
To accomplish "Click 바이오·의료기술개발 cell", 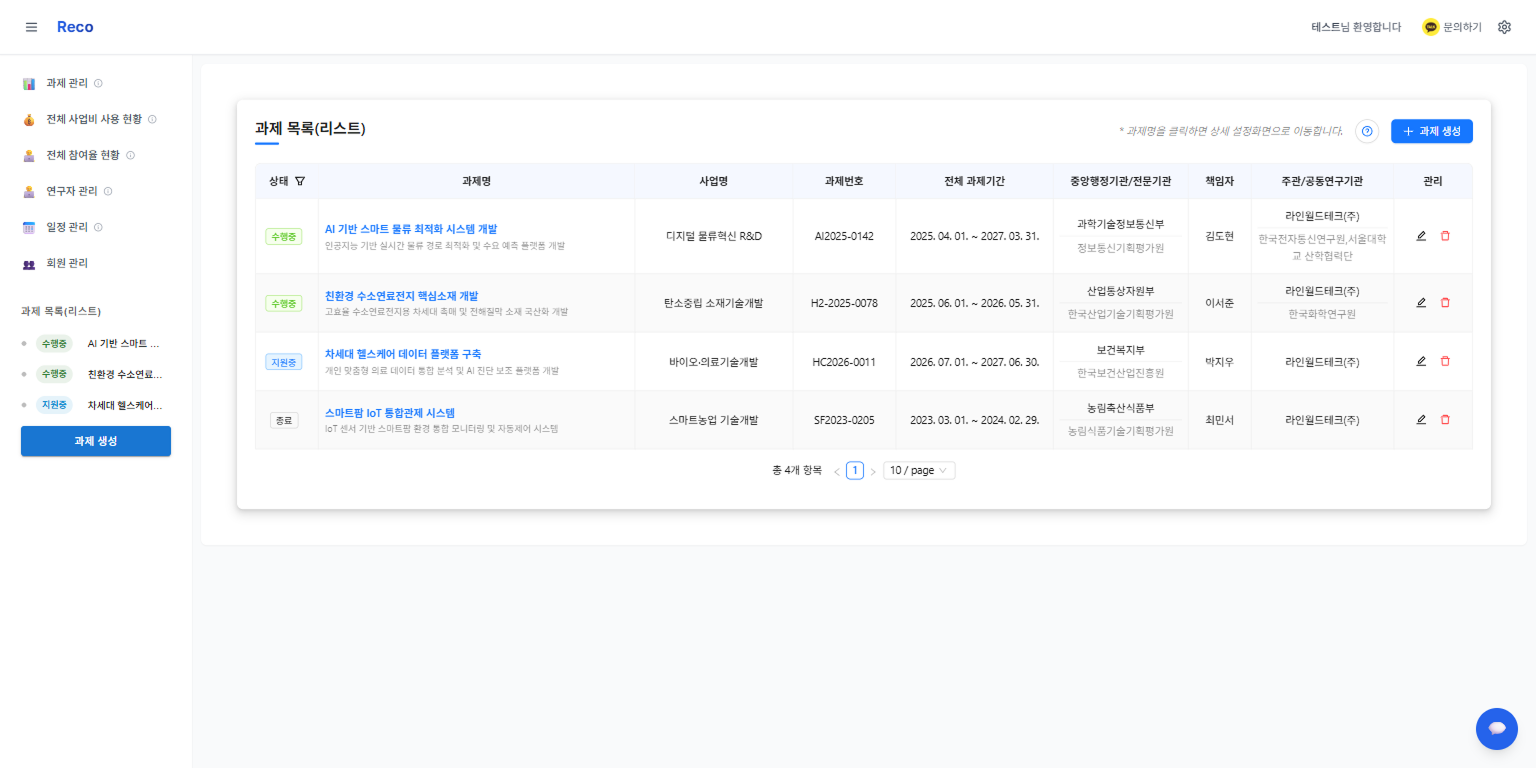I will (714, 361).
